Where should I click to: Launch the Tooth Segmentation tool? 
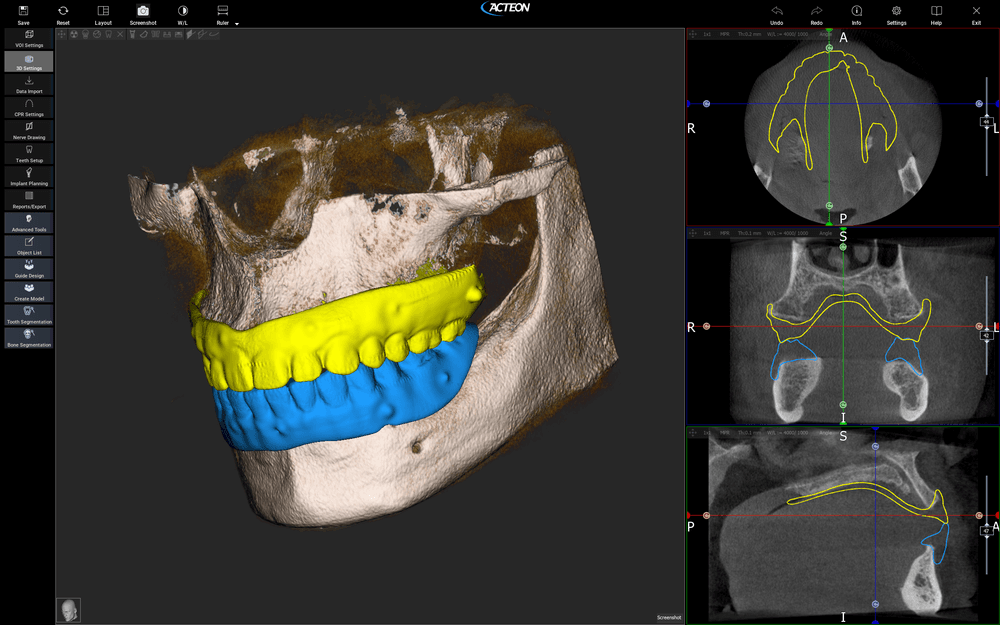29,315
